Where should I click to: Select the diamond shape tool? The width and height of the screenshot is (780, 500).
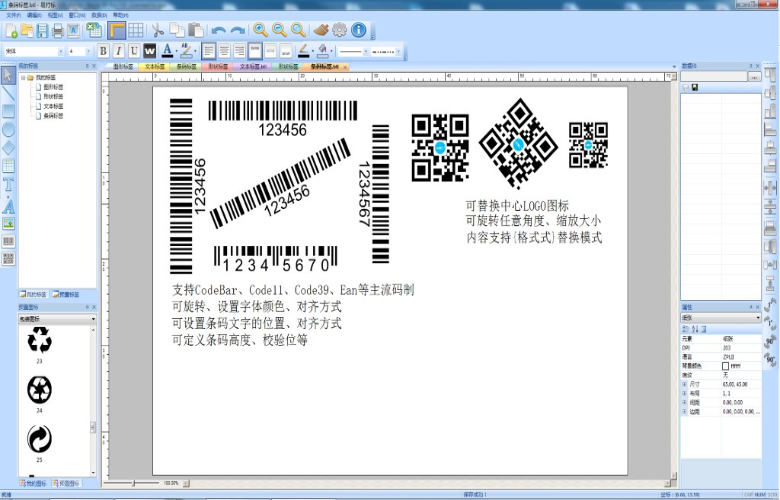8,148
